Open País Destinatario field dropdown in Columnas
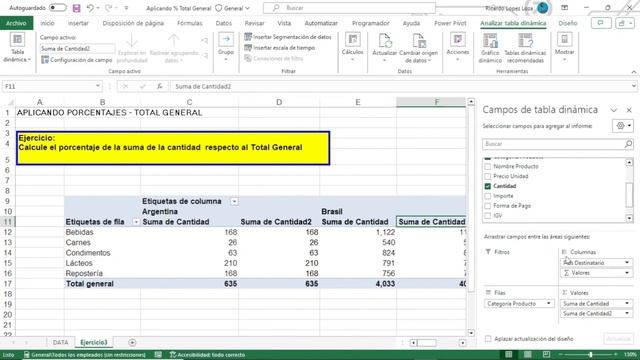This screenshot has width=640, height=360. click(x=627, y=262)
